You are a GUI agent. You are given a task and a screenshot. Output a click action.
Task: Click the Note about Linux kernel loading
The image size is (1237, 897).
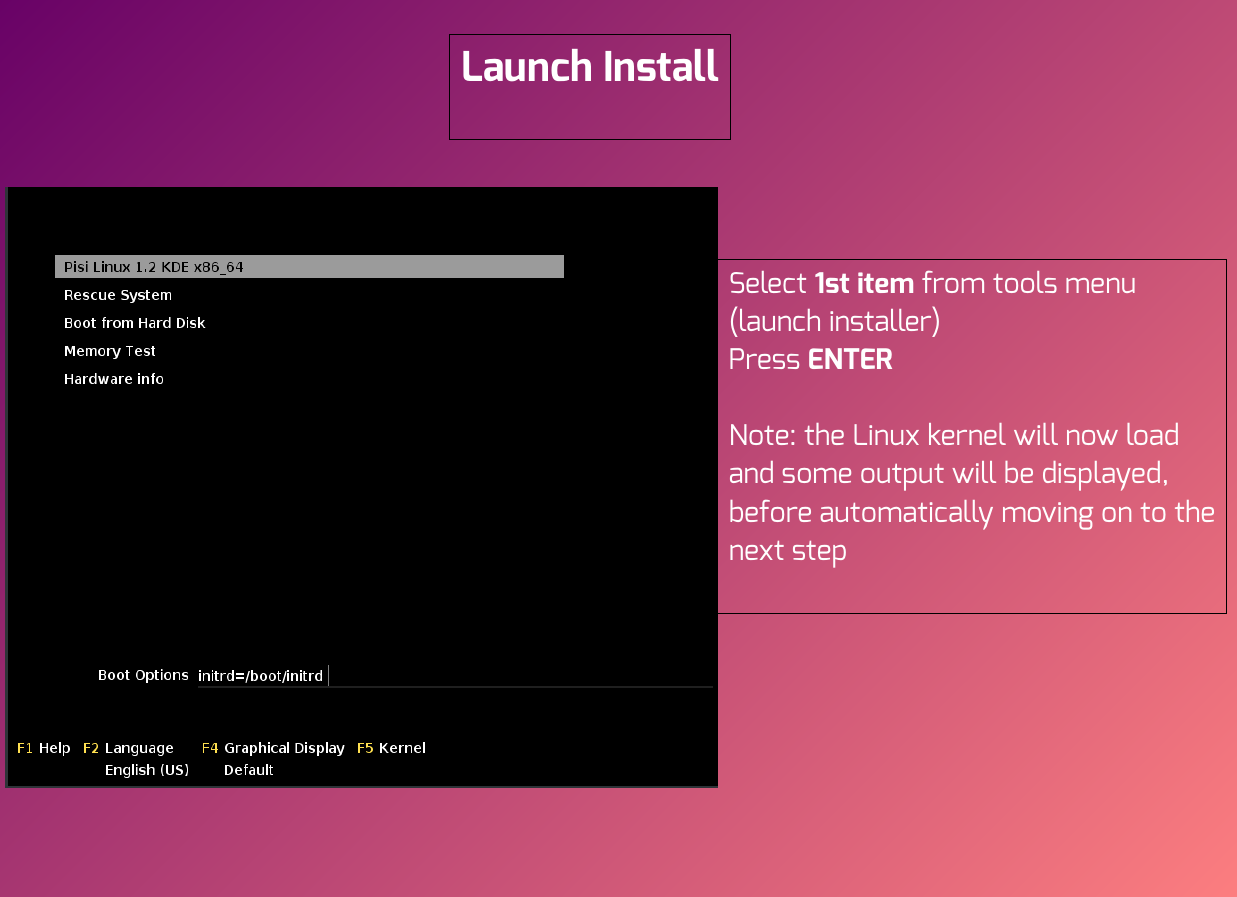972,493
